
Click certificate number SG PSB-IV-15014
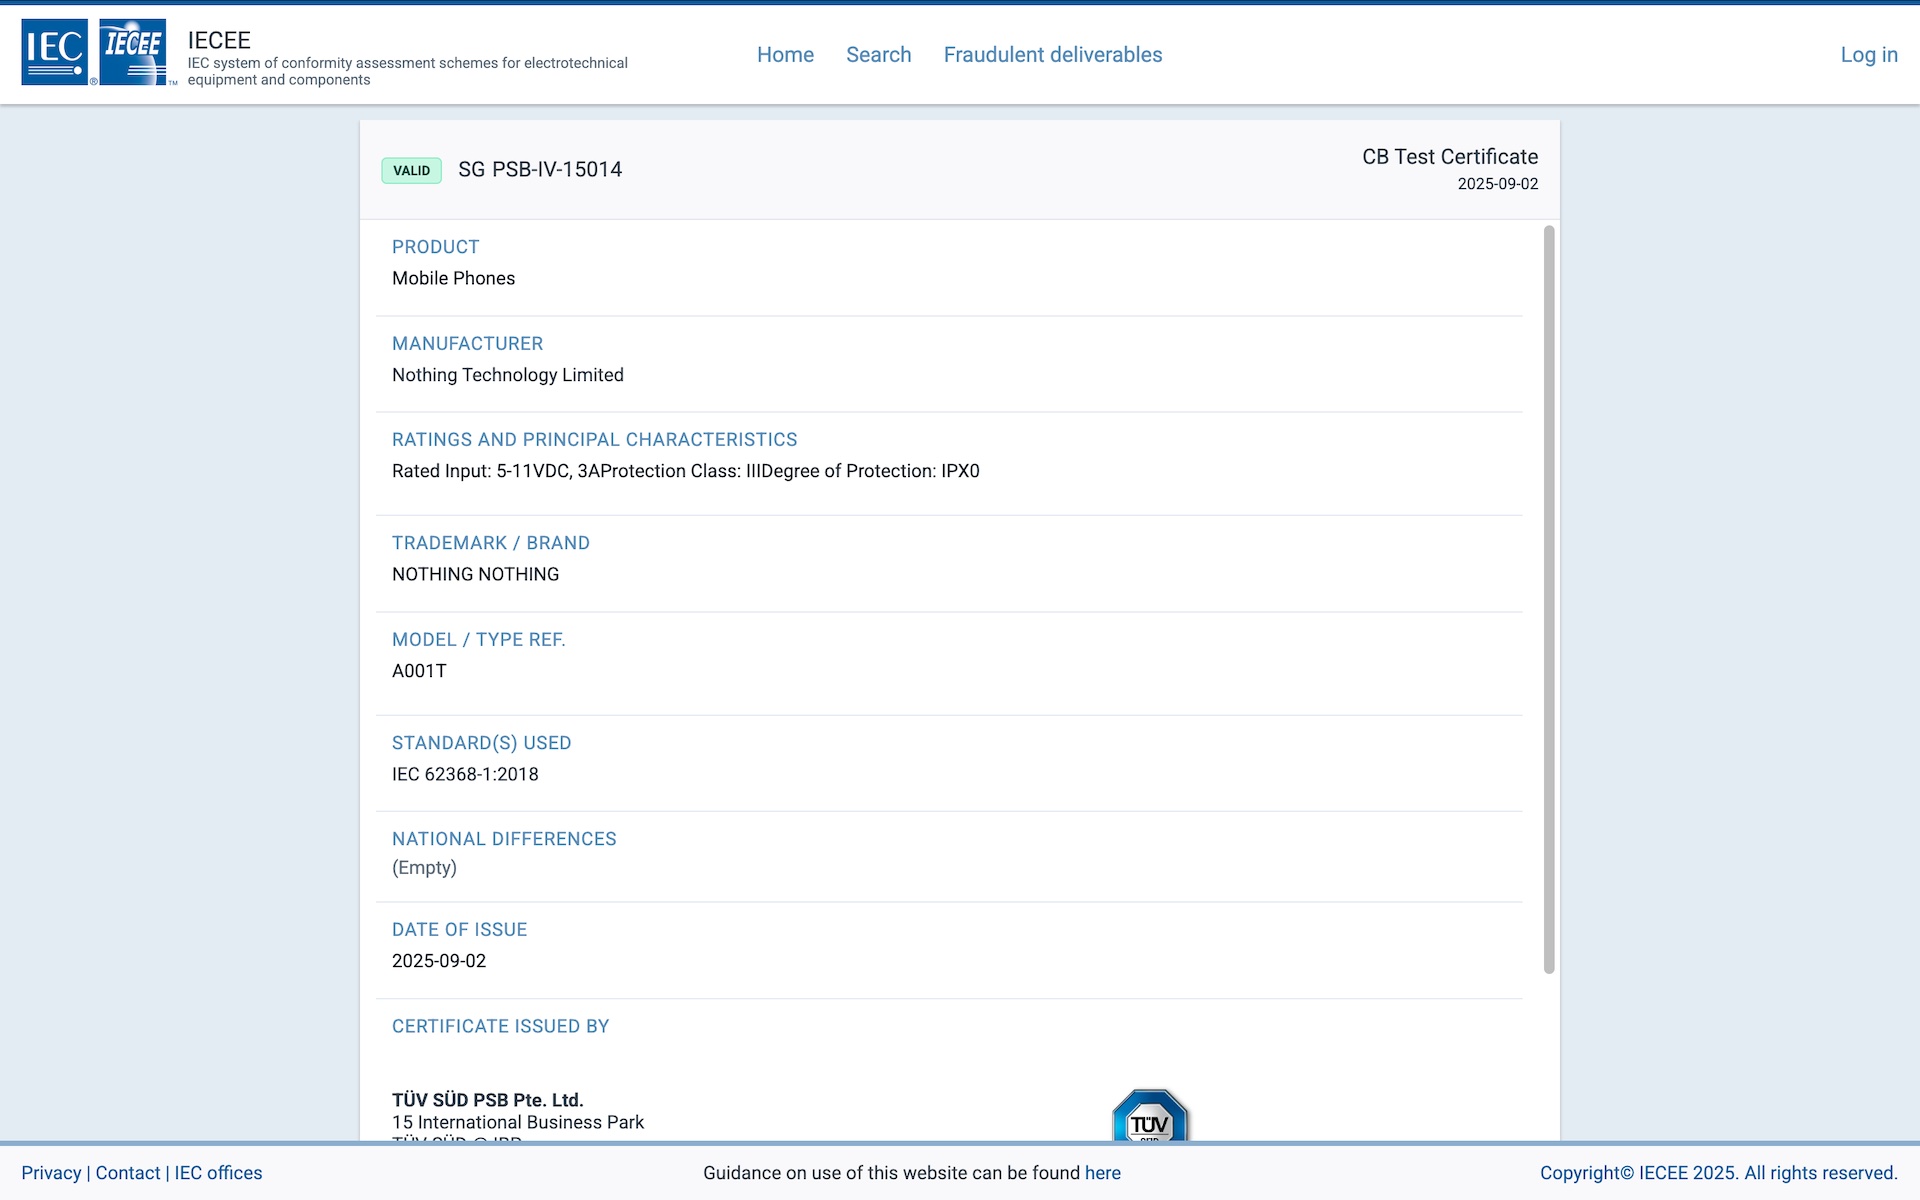pyautogui.click(x=540, y=170)
